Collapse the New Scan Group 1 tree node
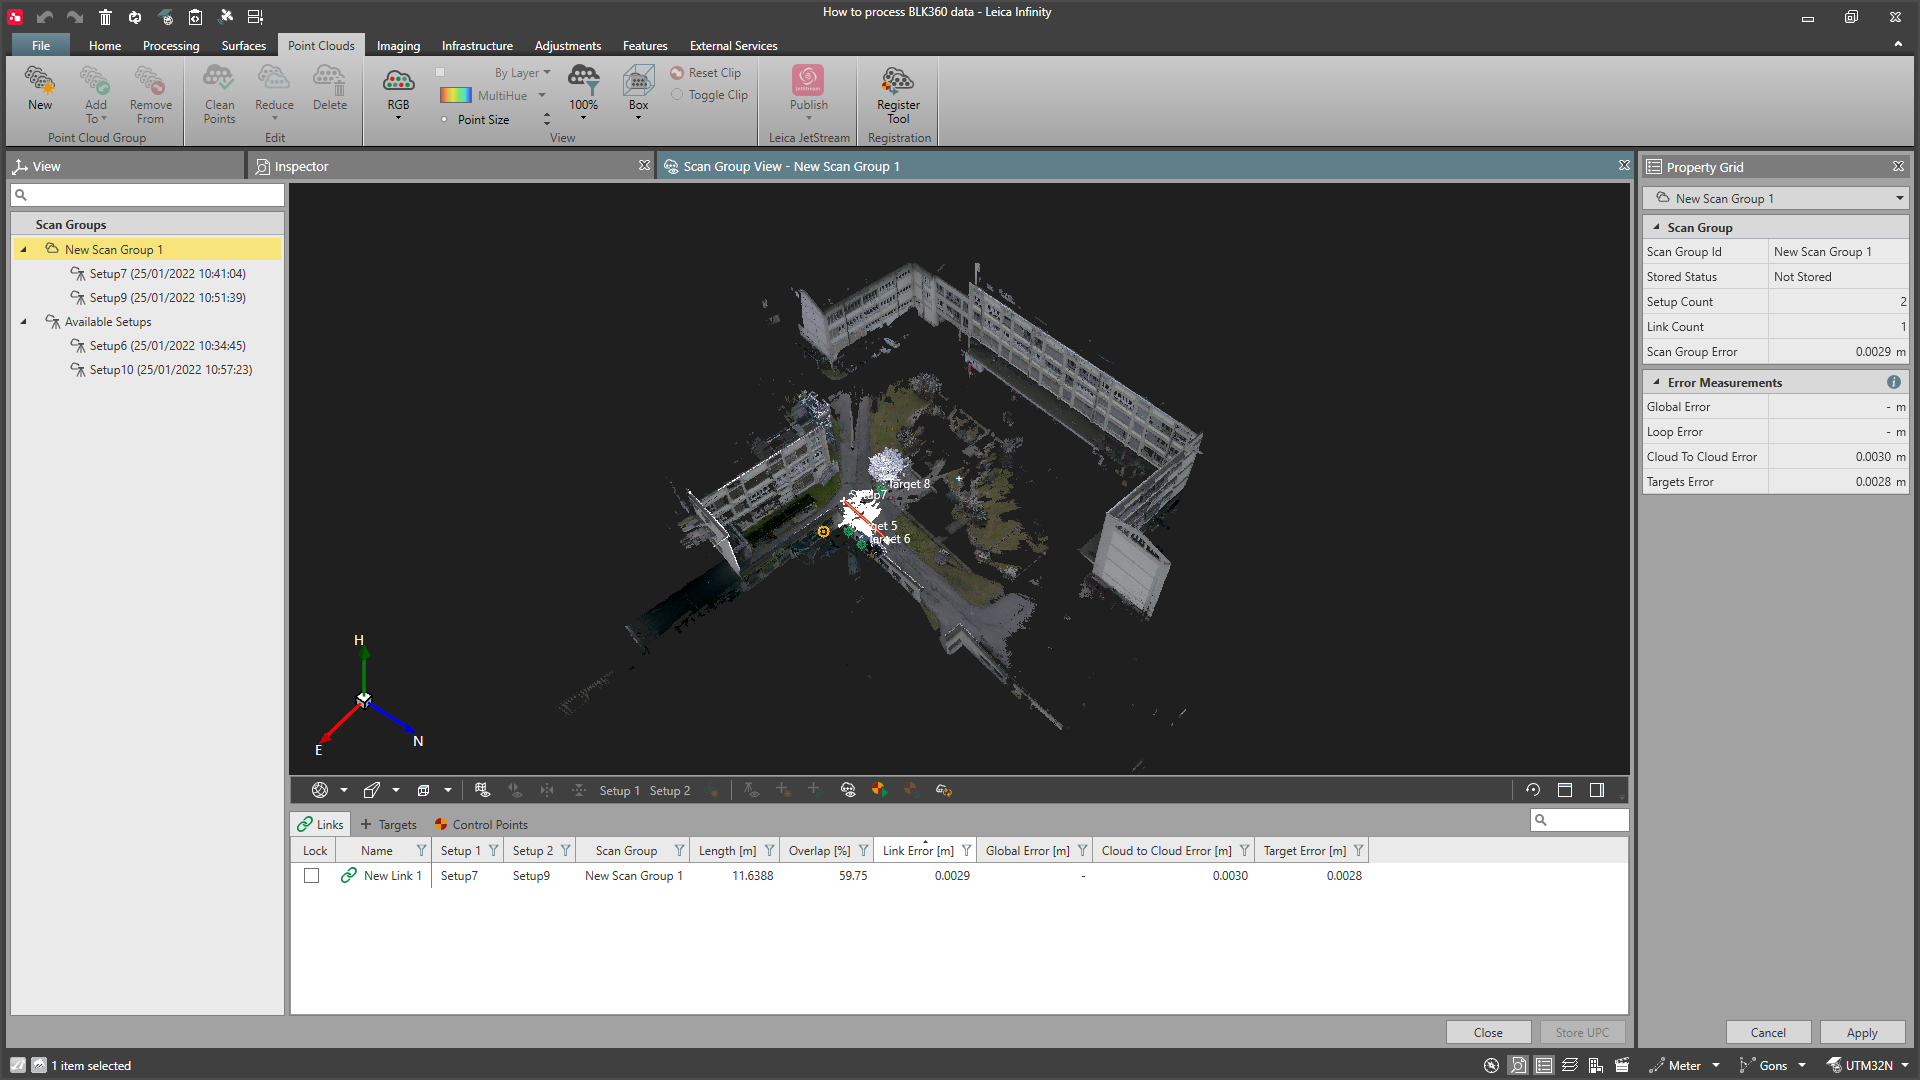1920x1080 pixels. (x=23, y=250)
